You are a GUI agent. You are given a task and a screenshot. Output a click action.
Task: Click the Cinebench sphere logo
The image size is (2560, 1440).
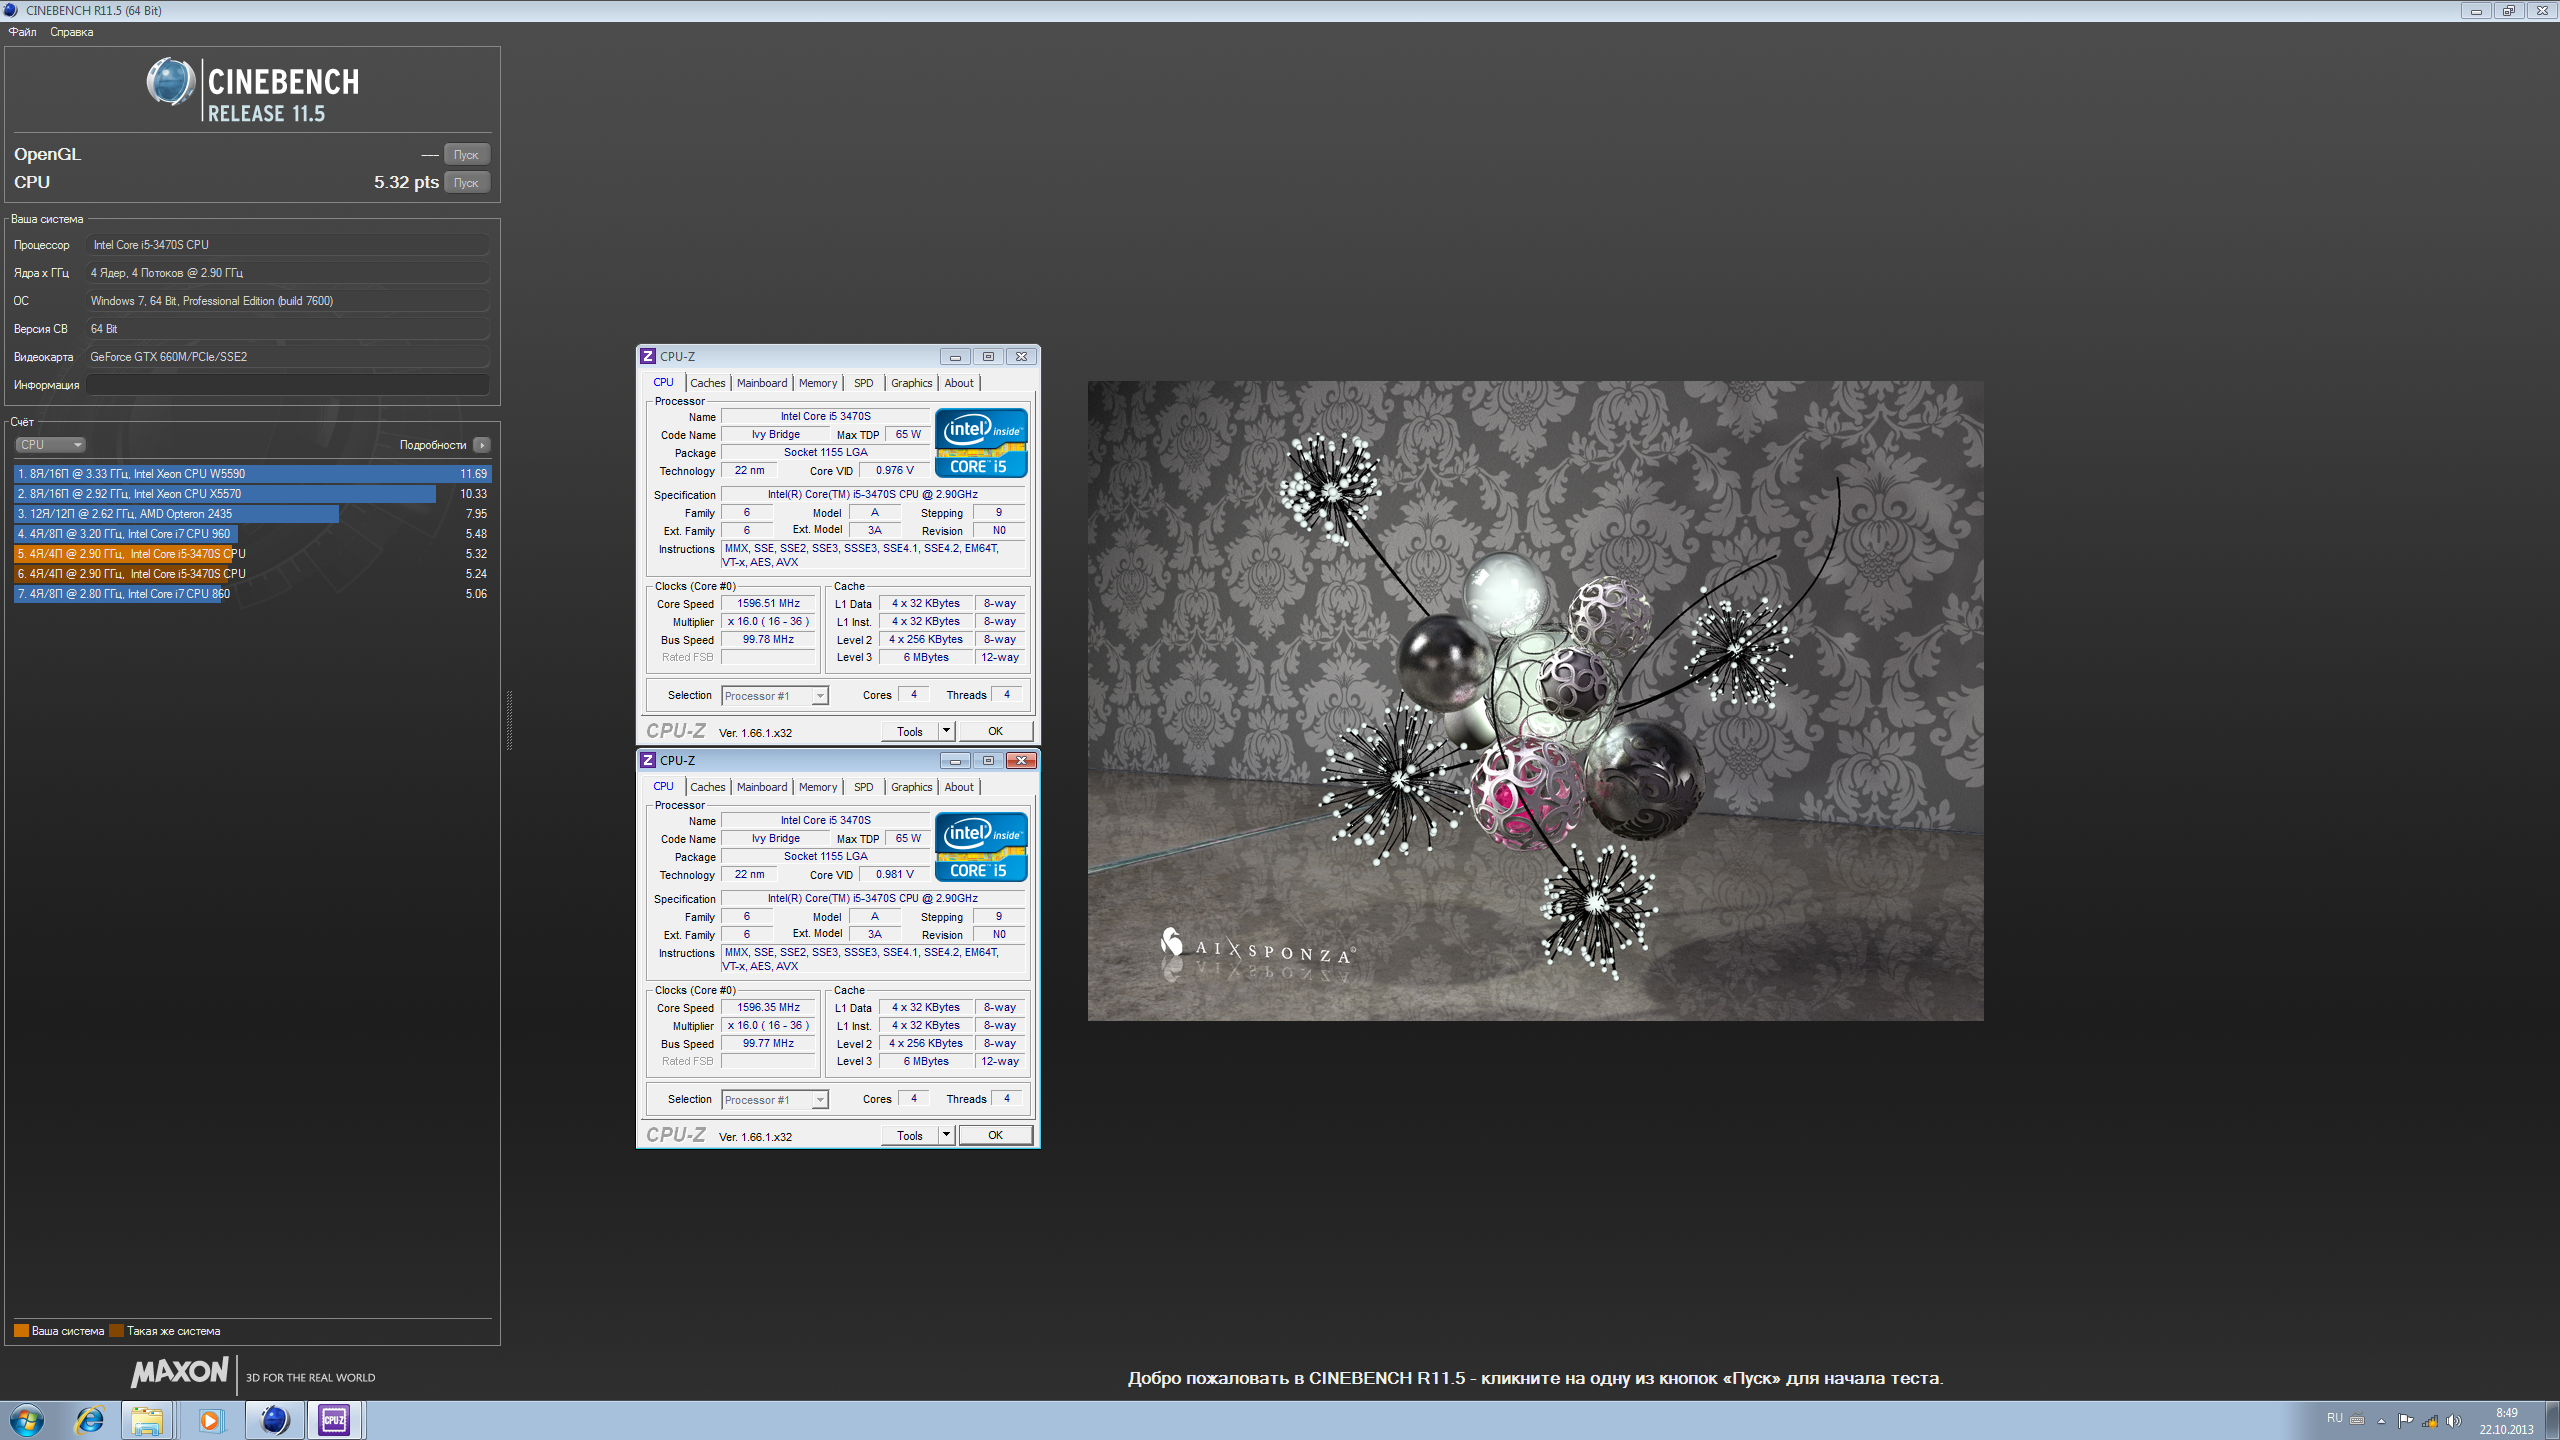point(171,82)
